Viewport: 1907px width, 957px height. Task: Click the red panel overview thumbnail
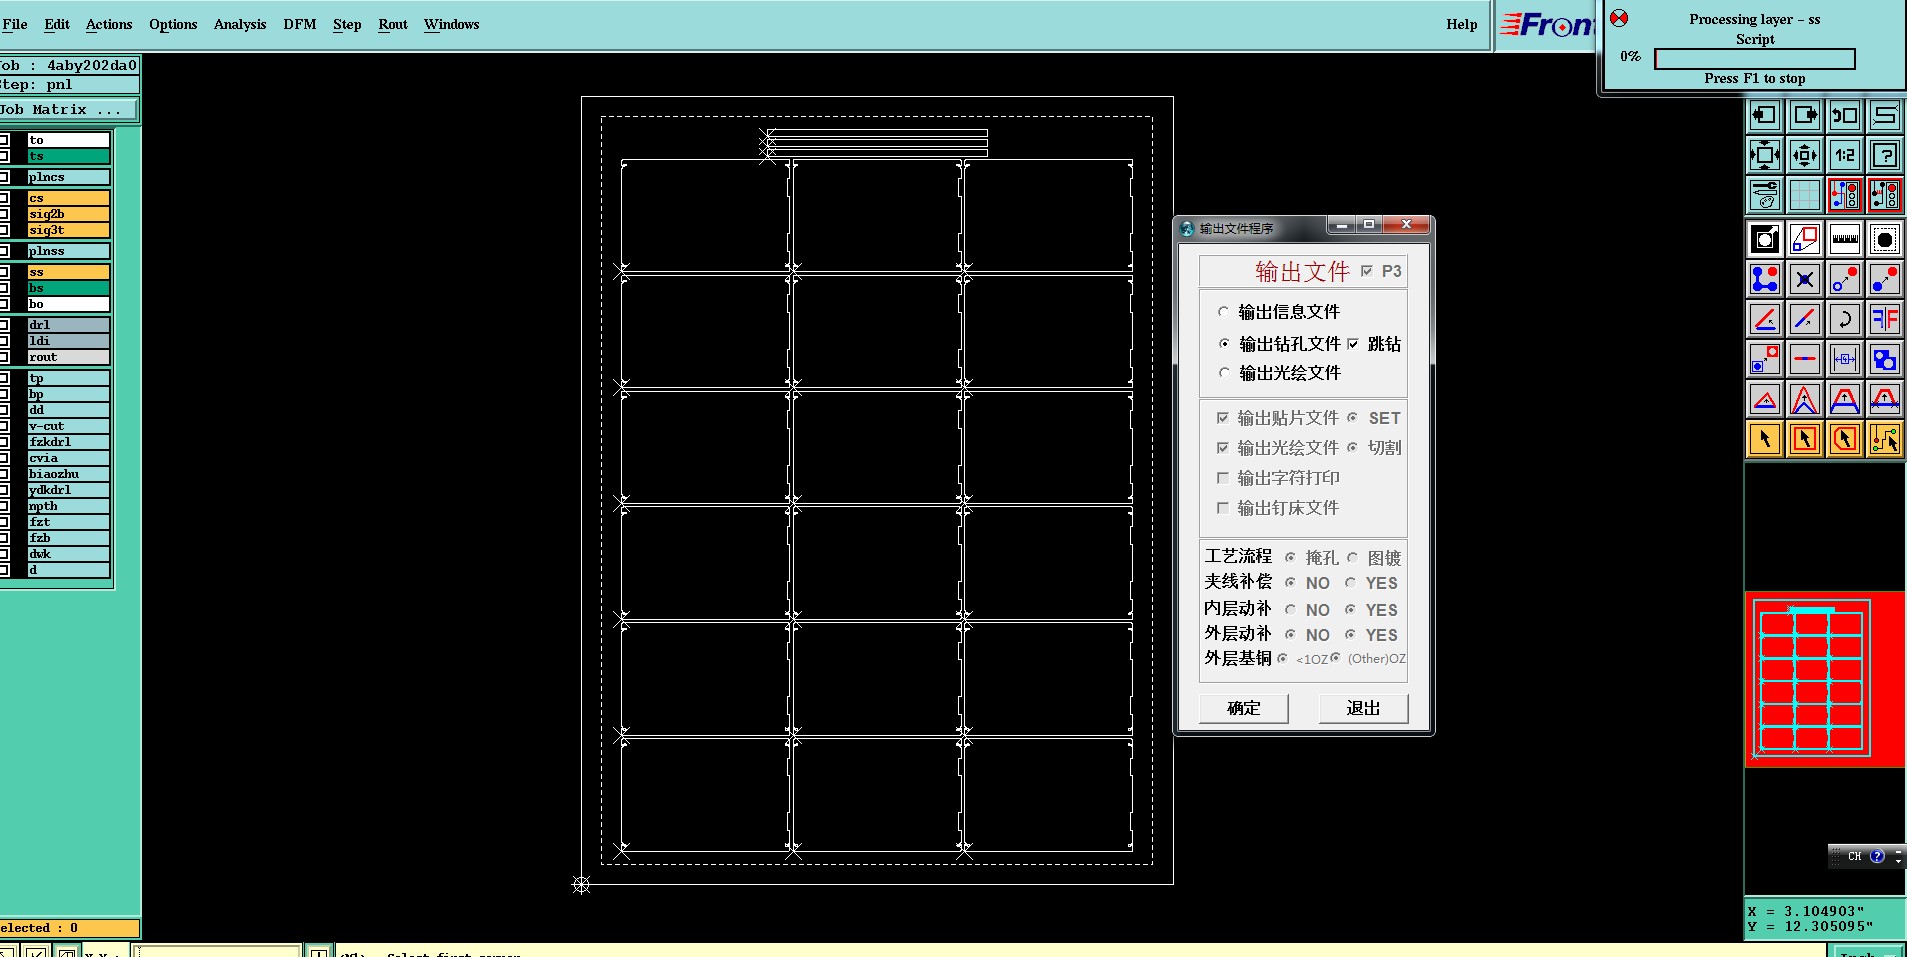(x=1825, y=680)
